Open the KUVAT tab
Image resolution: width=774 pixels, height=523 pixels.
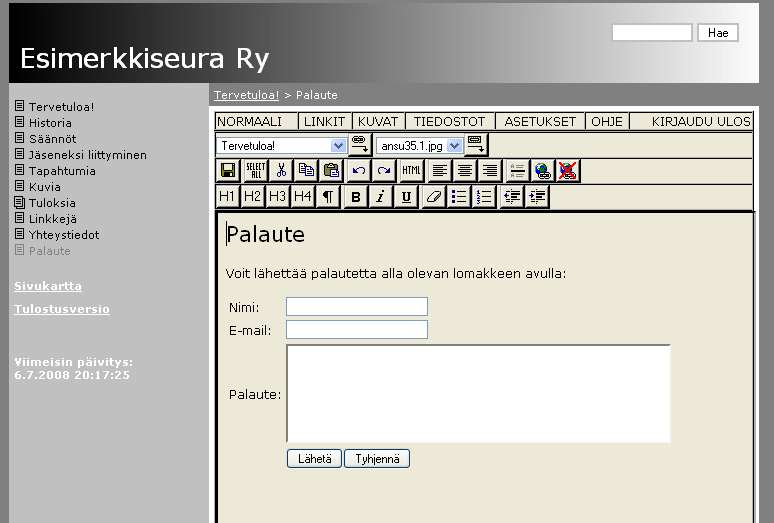coord(378,121)
